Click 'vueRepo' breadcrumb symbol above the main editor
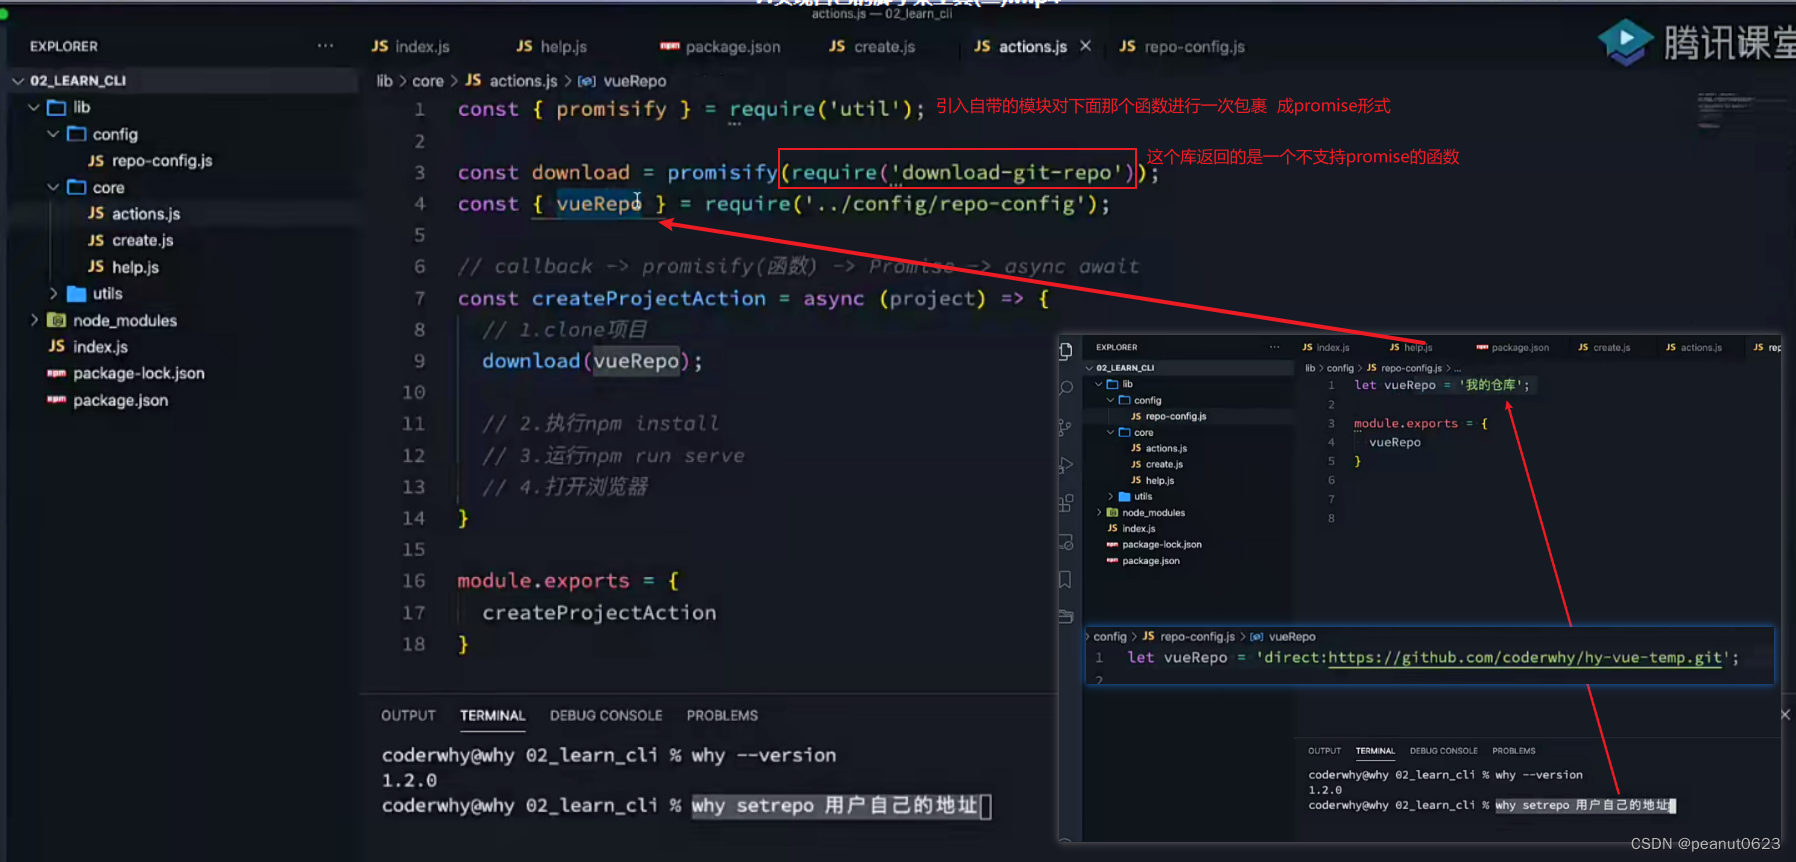 pyautogui.click(x=634, y=81)
